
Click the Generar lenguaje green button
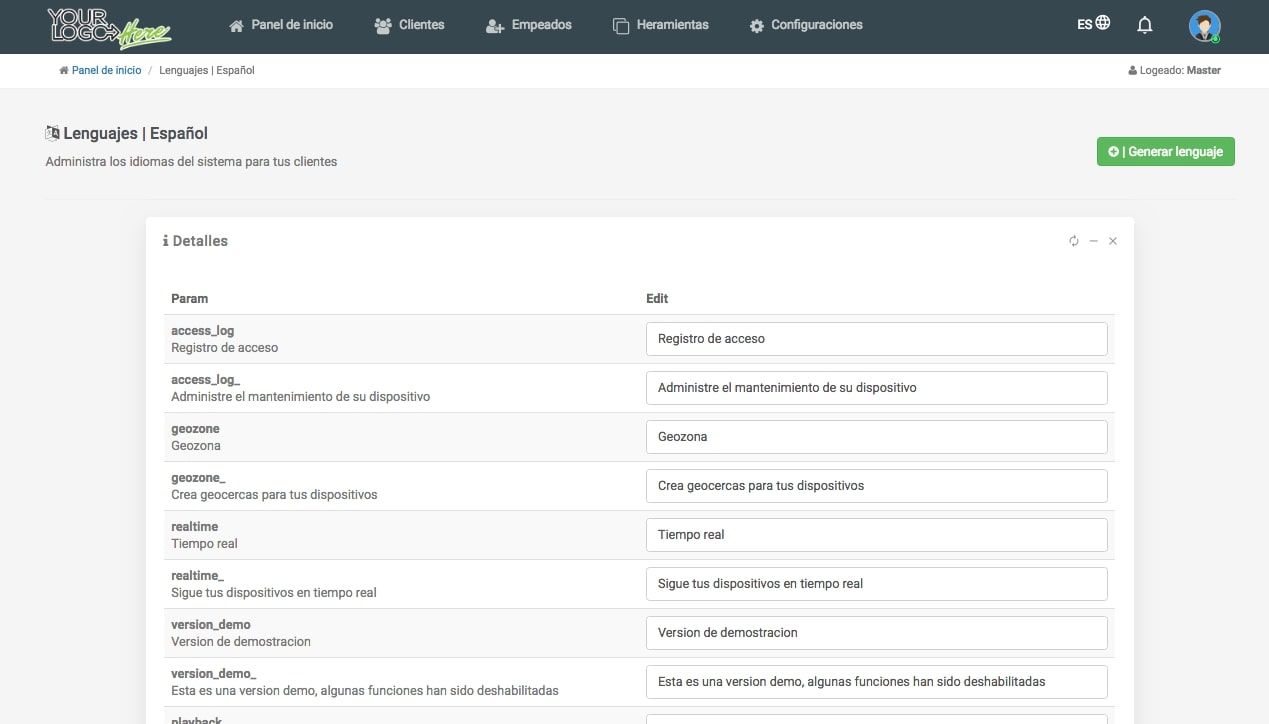(1165, 152)
